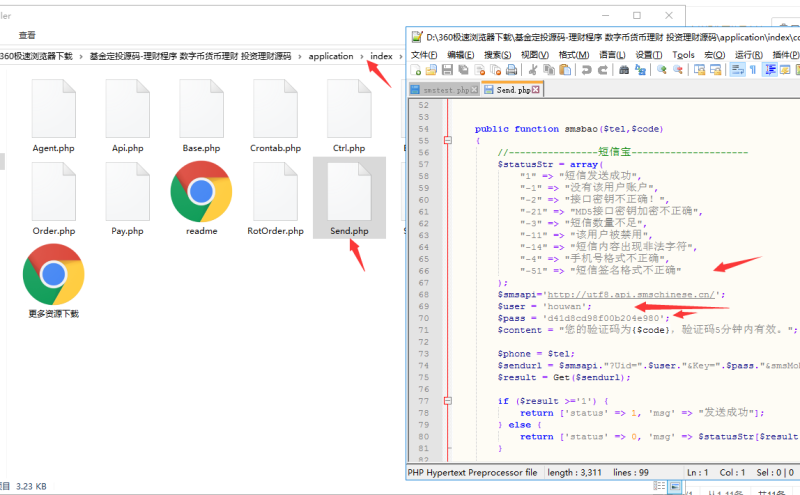Click user defined language toolbar icon

pos(785,70)
